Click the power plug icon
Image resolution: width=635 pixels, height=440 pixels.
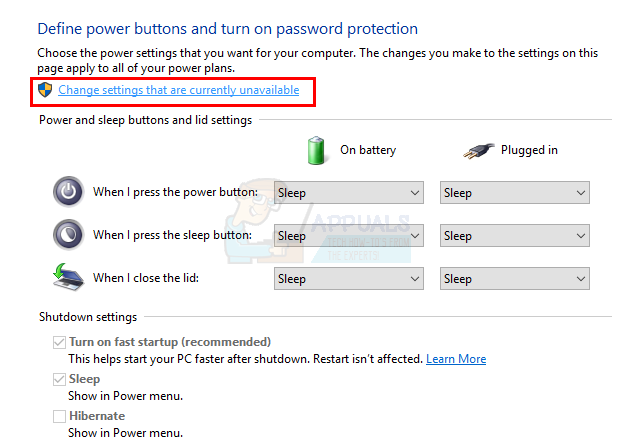coord(479,150)
